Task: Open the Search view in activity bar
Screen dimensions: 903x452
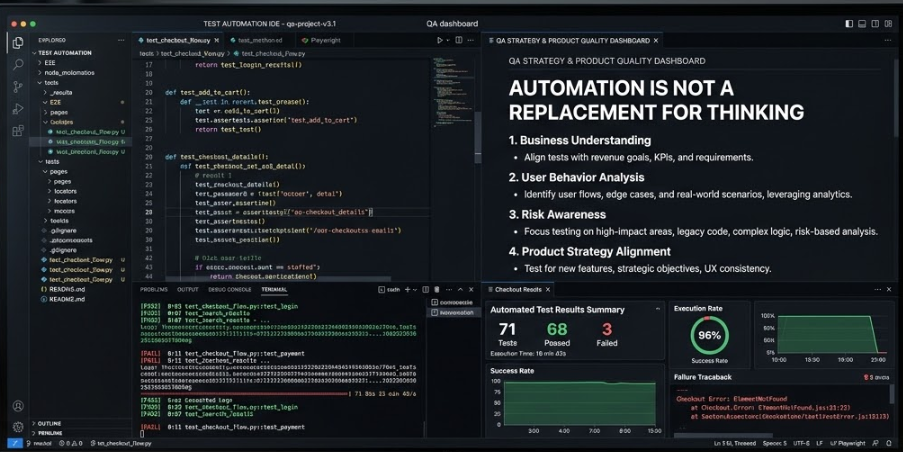Action: (17, 64)
